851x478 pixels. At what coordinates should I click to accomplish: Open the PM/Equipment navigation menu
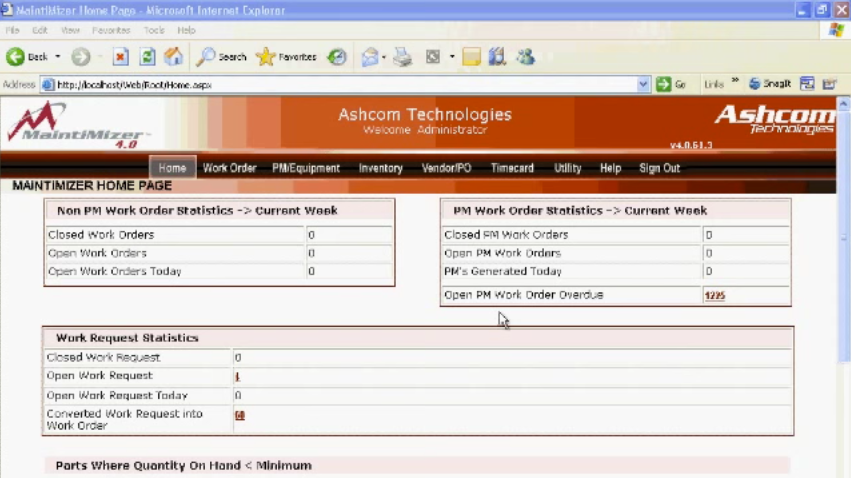pos(306,168)
